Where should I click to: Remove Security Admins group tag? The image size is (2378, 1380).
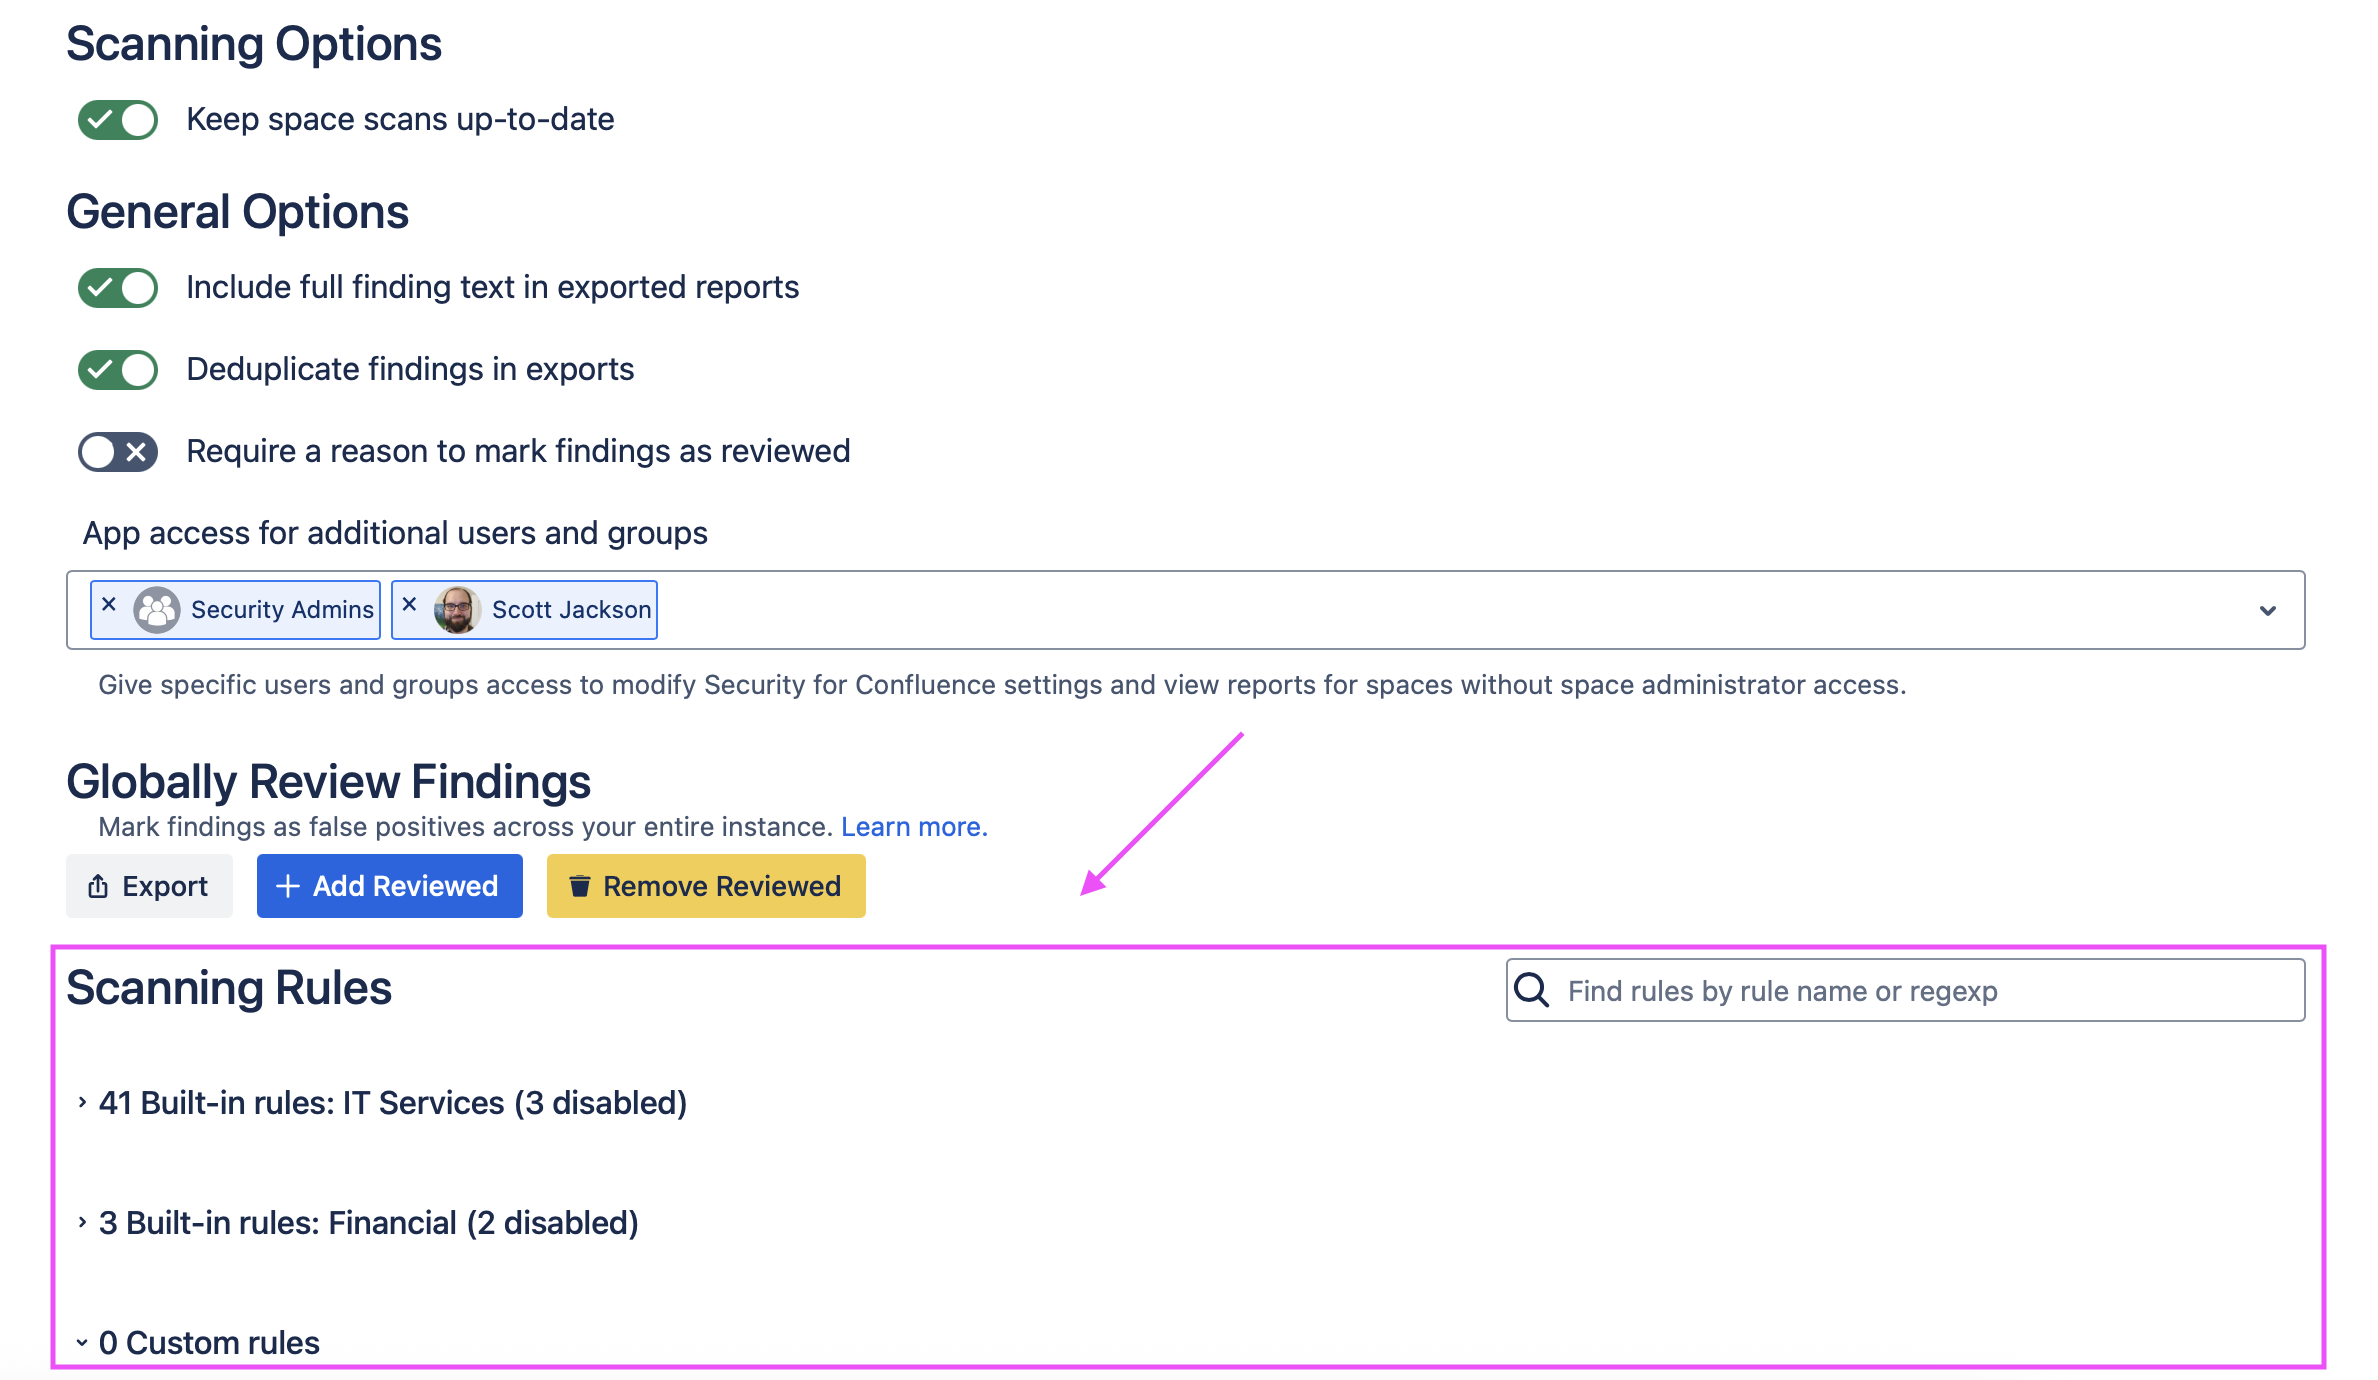(109, 604)
